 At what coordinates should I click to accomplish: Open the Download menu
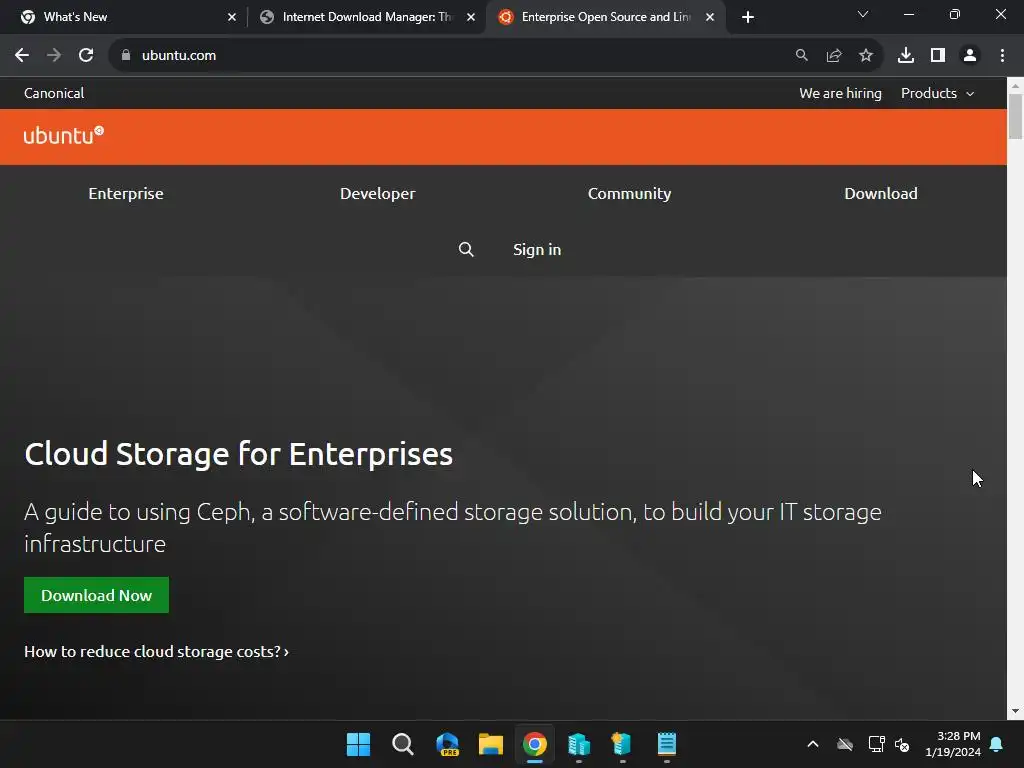881,193
